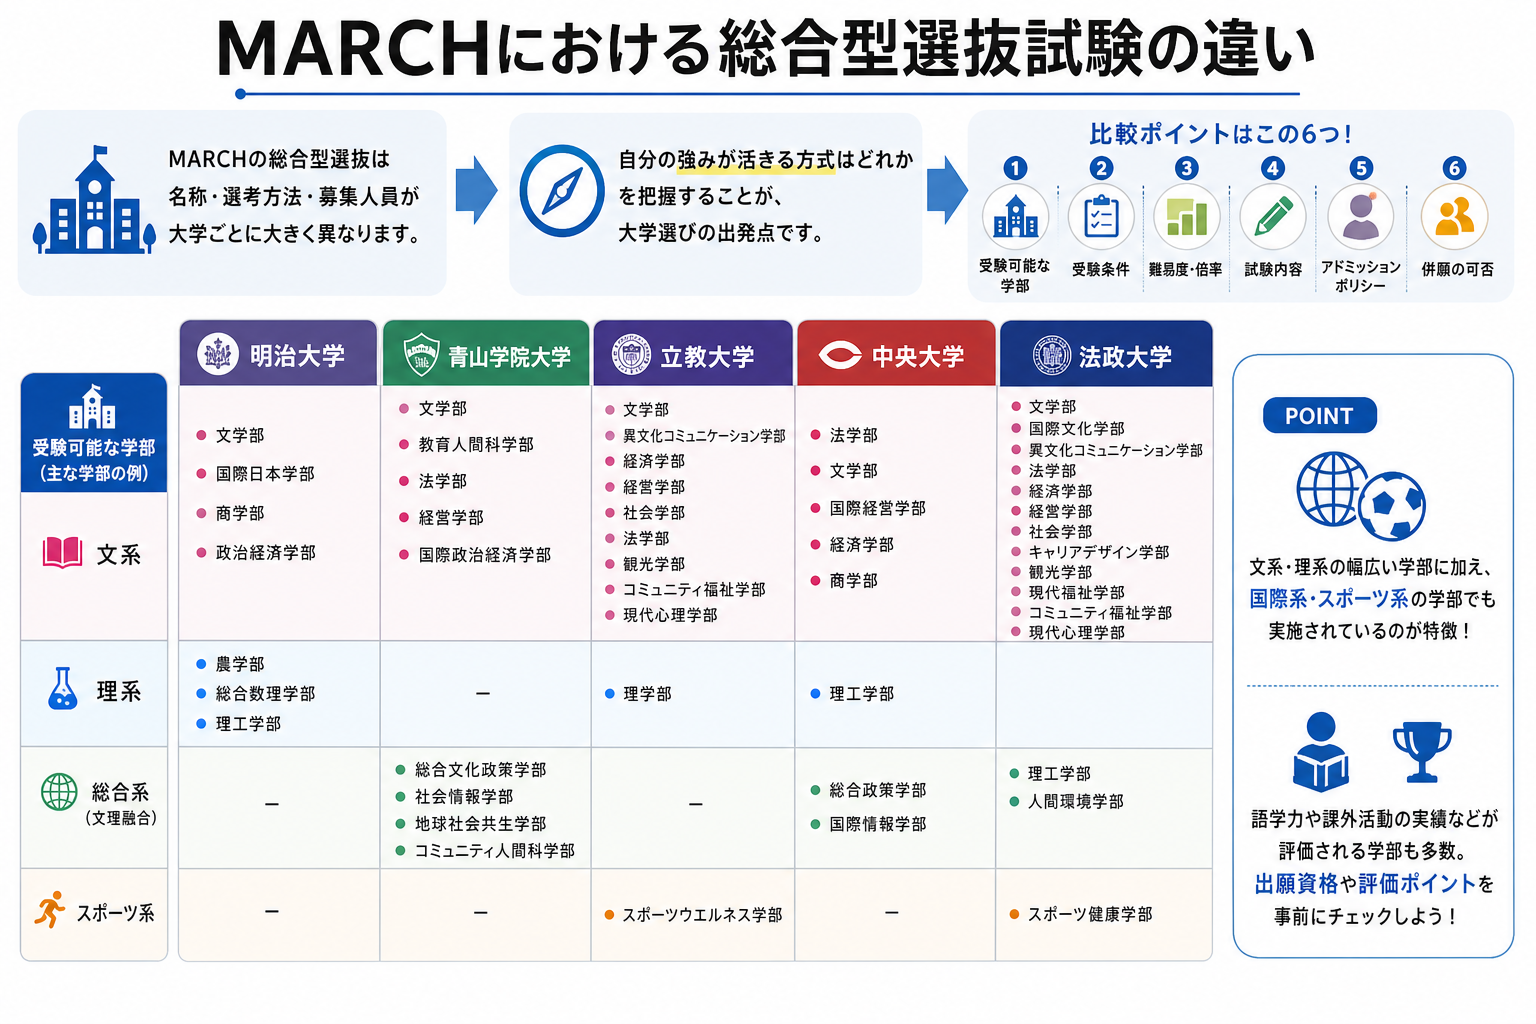Click the 立教大学 round crest
The width and height of the screenshot is (1536, 1024).
631,354
